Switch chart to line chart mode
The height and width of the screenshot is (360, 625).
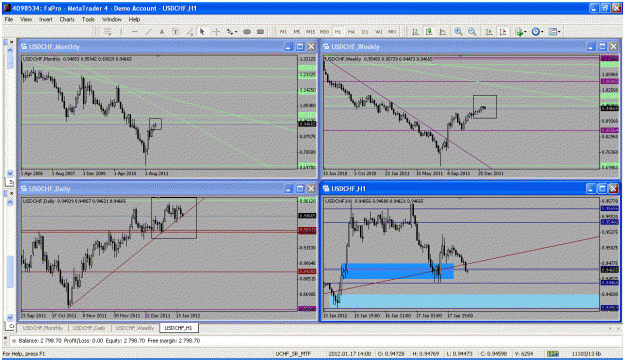click(x=442, y=32)
